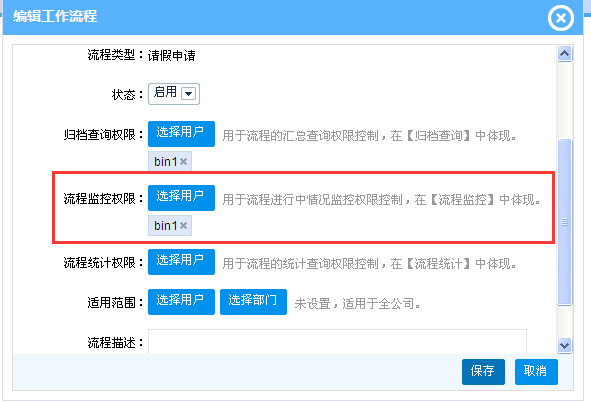Click 选择用户 for 归档查询权限
The image size is (591, 403).
click(181, 134)
